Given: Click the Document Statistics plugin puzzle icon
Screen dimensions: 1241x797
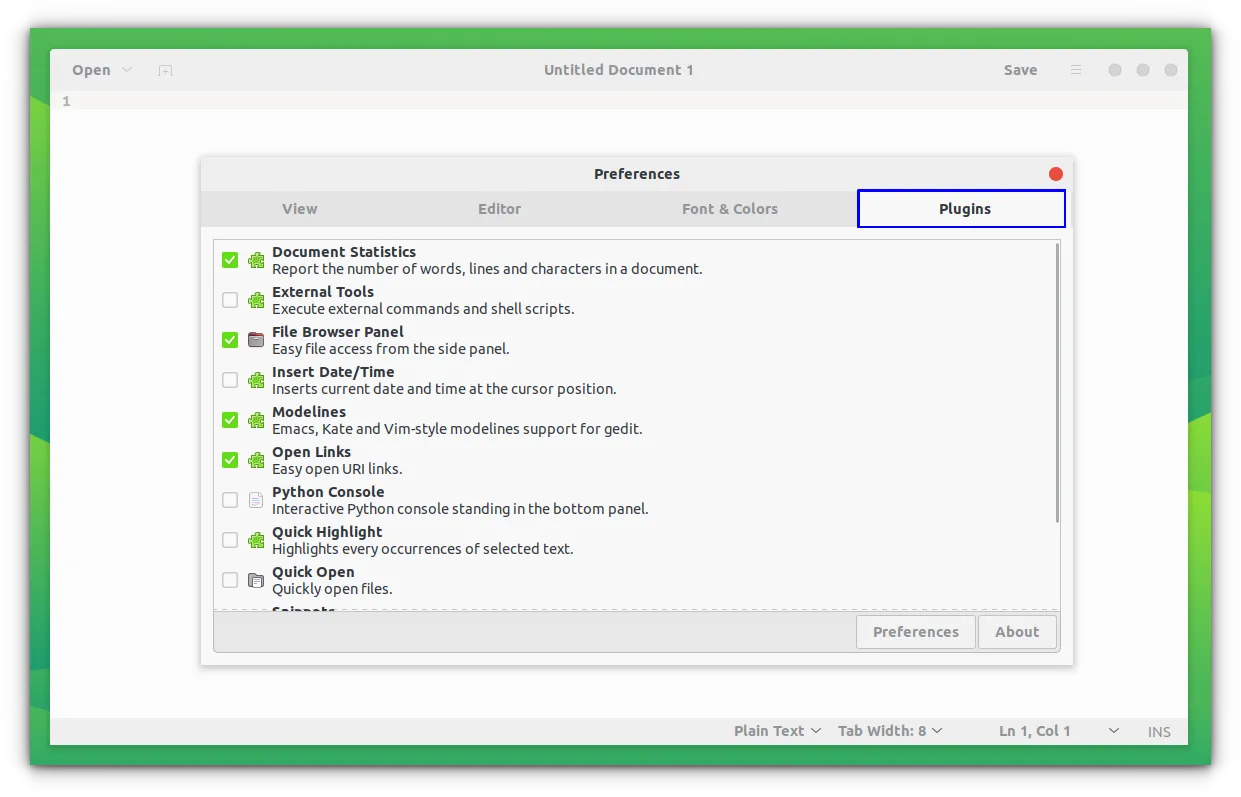Looking at the screenshot, I should click(x=256, y=260).
